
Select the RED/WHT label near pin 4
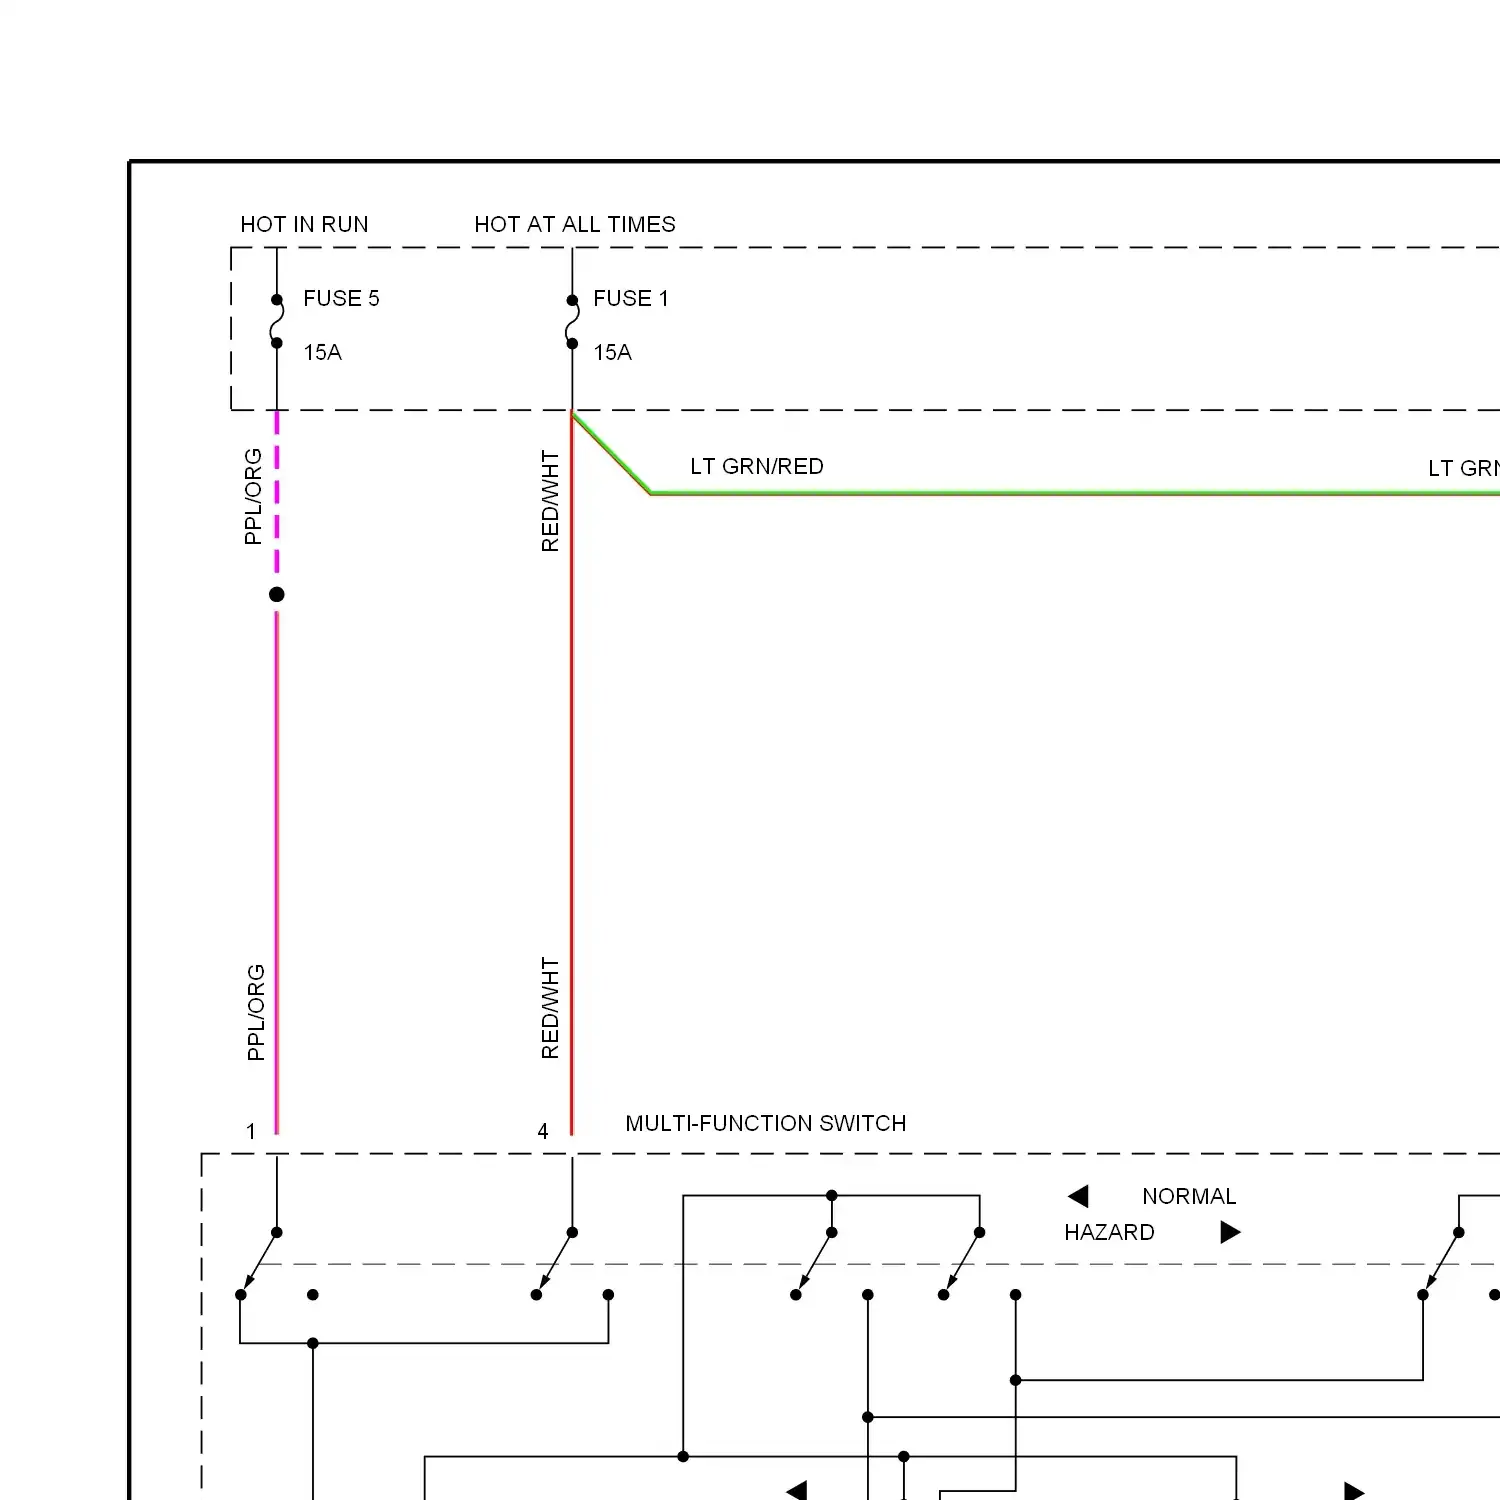(x=550, y=1008)
